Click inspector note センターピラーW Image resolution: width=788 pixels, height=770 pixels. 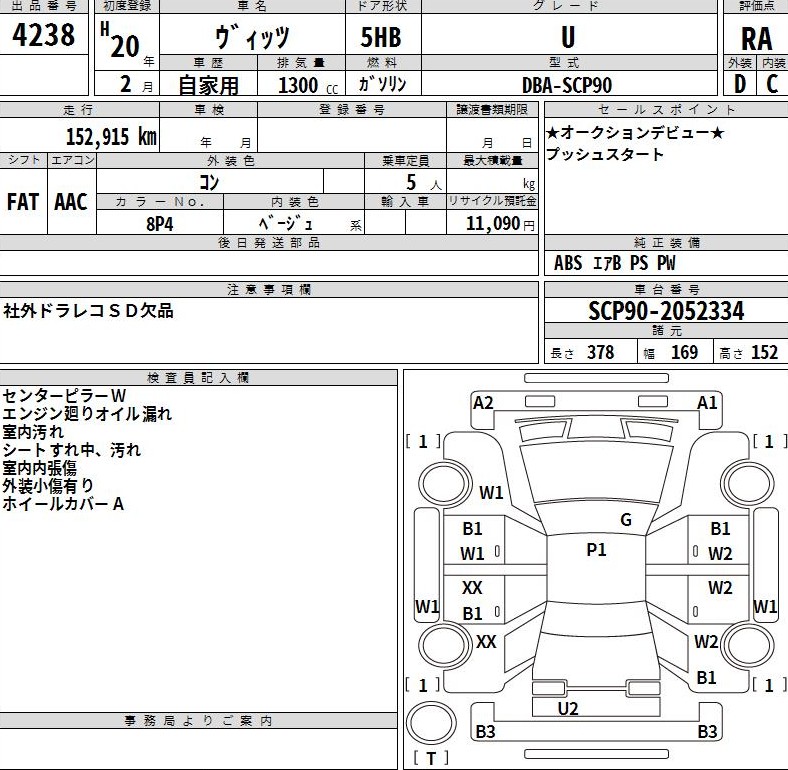(x=64, y=396)
